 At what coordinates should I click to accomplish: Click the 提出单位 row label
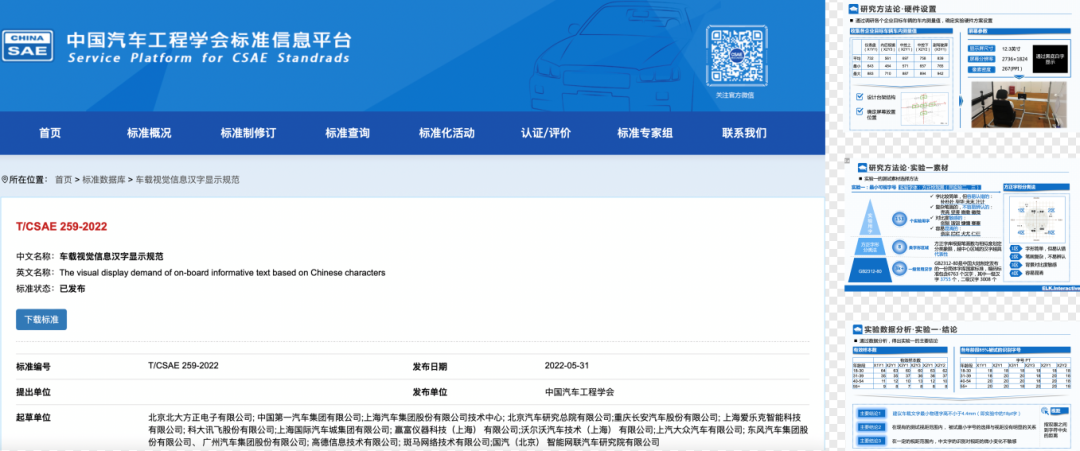coord(33,392)
